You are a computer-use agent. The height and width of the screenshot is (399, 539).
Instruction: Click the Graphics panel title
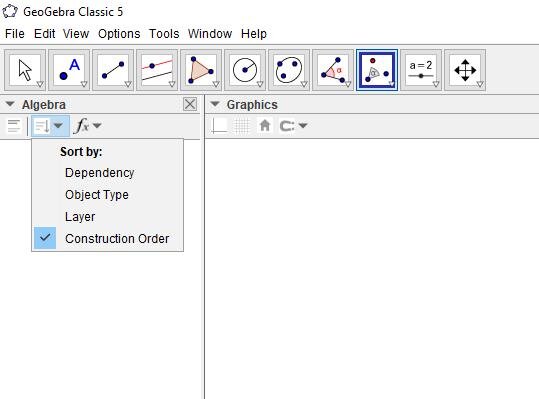point(252,104)
